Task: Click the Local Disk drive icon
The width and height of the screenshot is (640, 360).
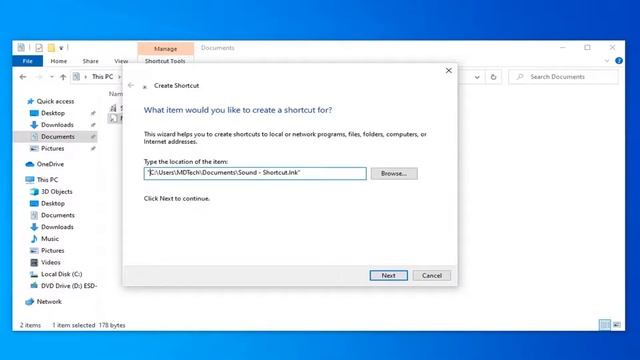Action: (34, 274)
